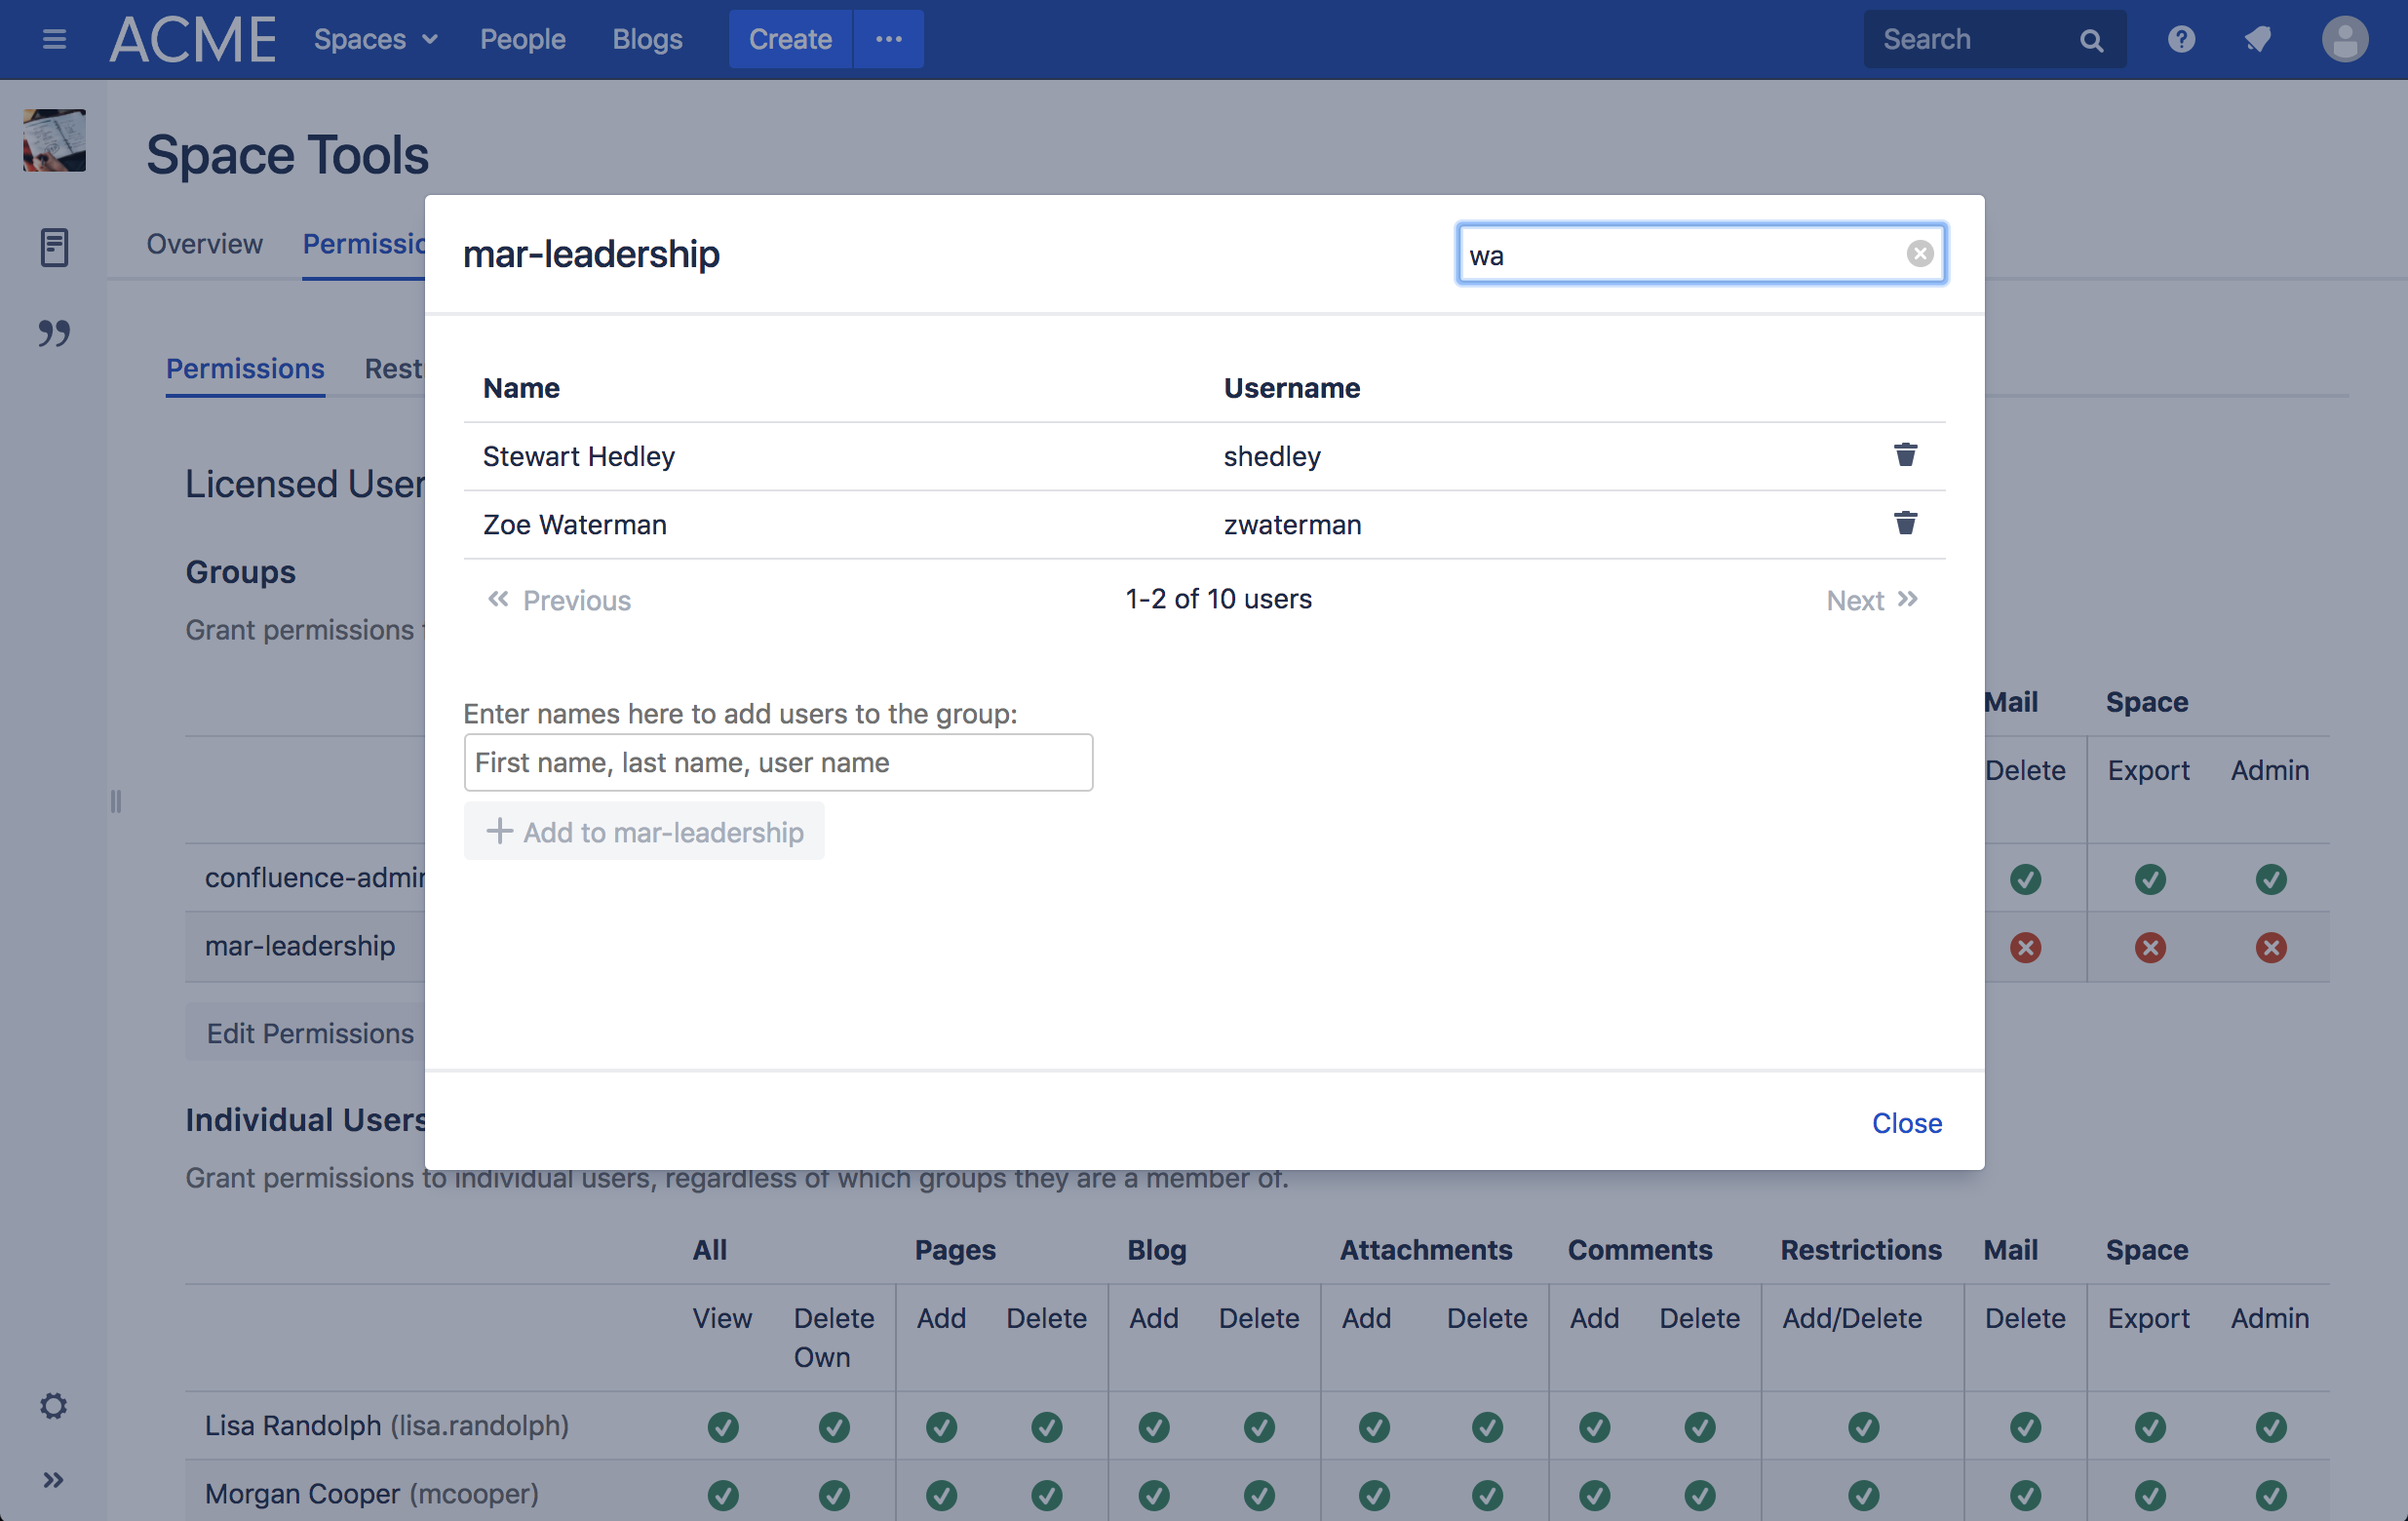2408x1521 pixels.
Task: Open the Blog quote icon in the sidebar
Action: [54, 333]
